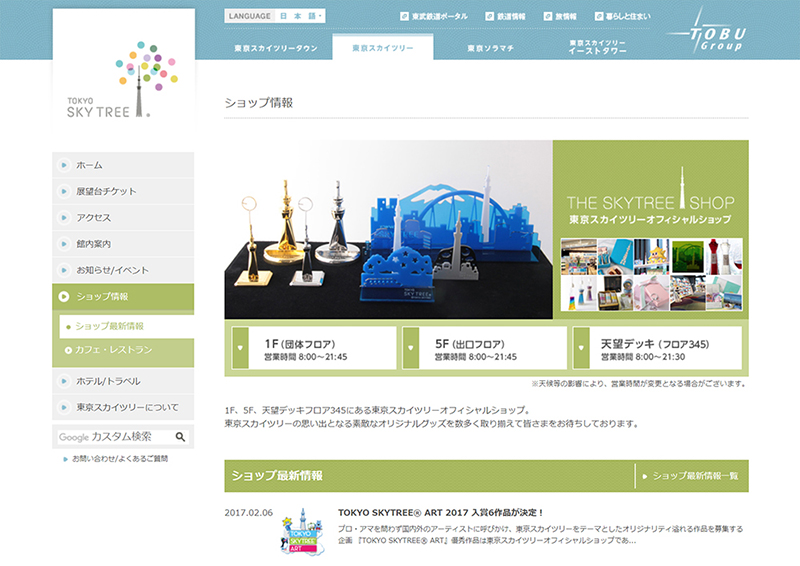Switch to 東京スカイツリータウン tab
Screen dimensions: 800x566
coord(276,48)
